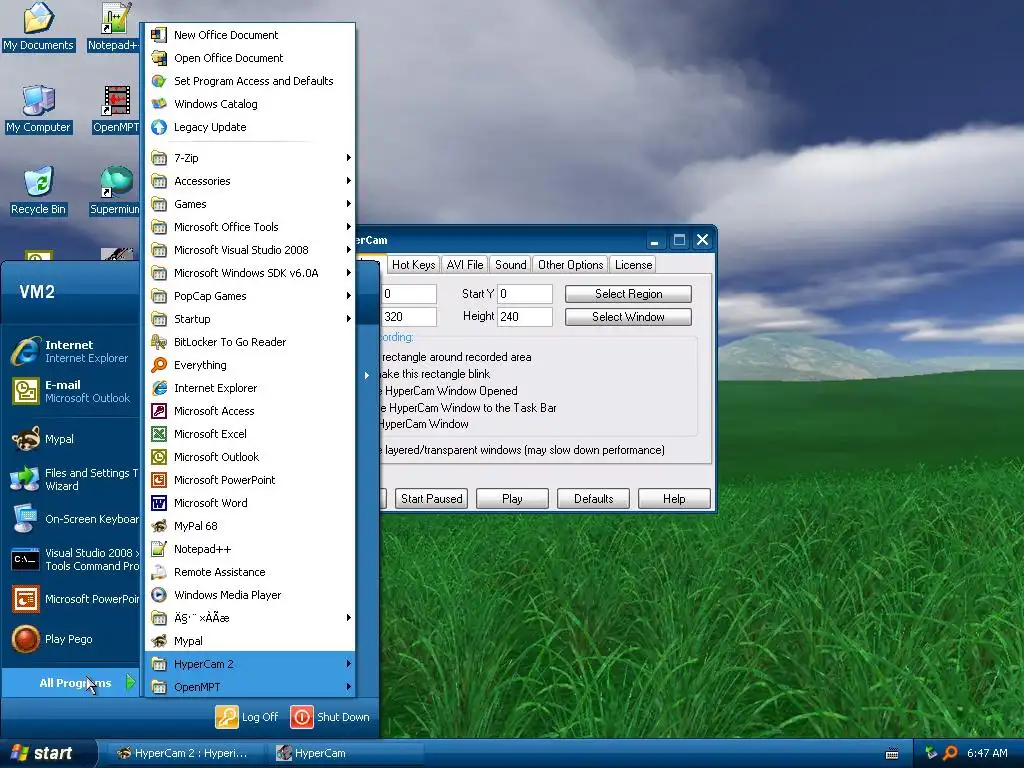Open Internet Explorer from pinned start list
Viewport: 1024px width, 768px height.
(x=71, y=351)
